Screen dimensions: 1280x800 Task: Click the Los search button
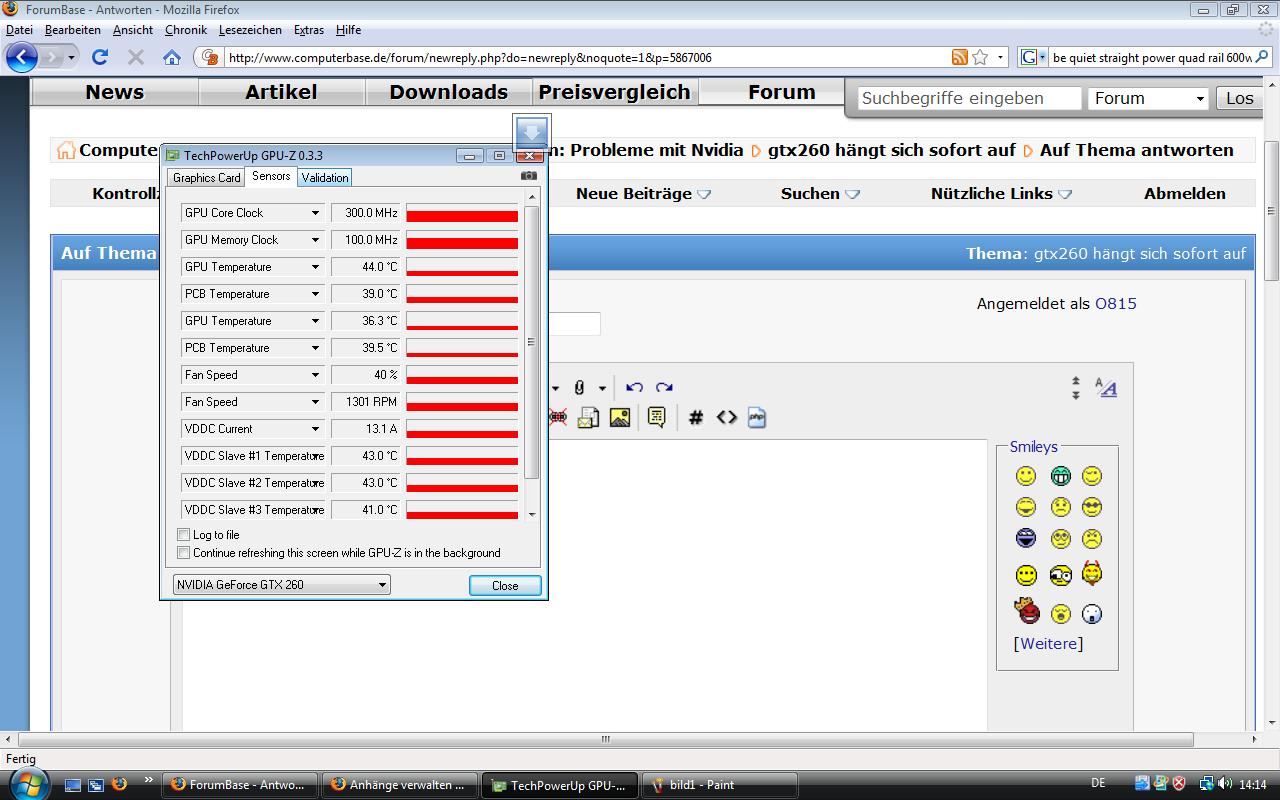[1240, 98]
